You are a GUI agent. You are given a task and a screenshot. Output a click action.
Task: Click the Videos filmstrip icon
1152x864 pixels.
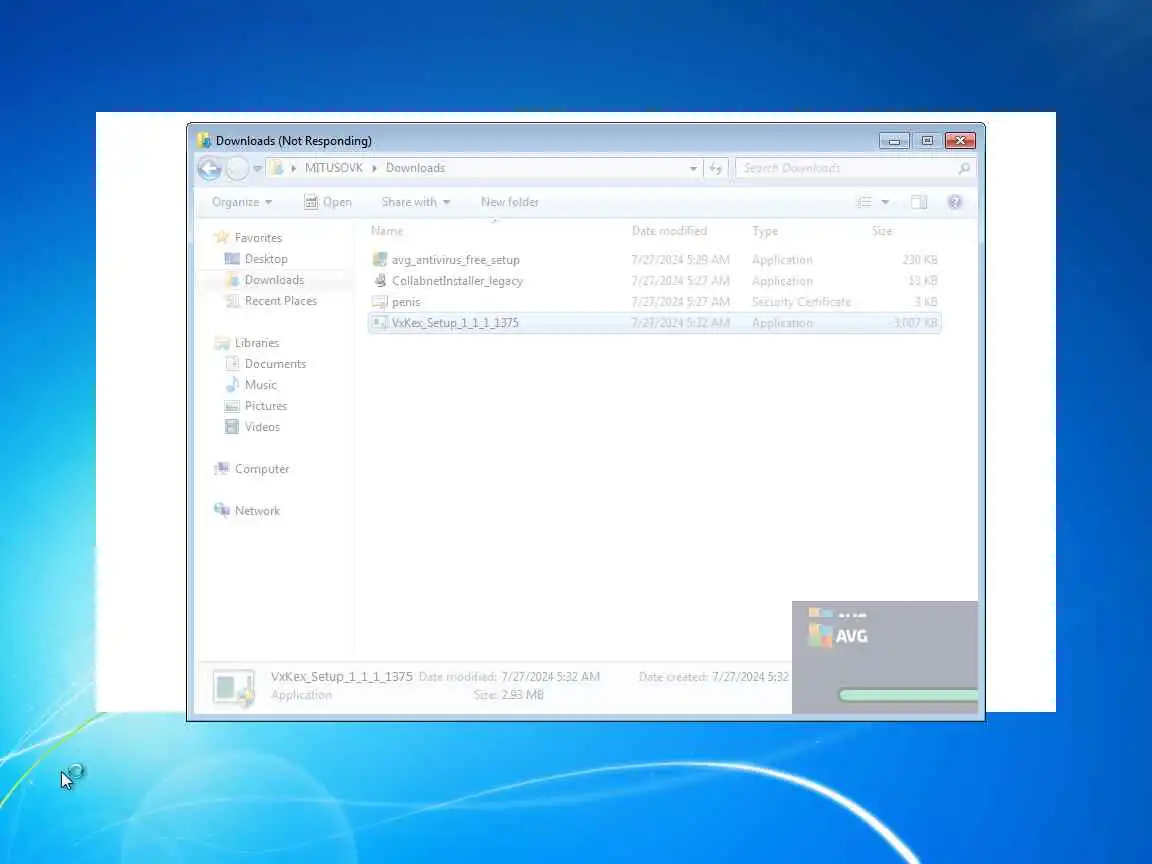tap(232, 427)
